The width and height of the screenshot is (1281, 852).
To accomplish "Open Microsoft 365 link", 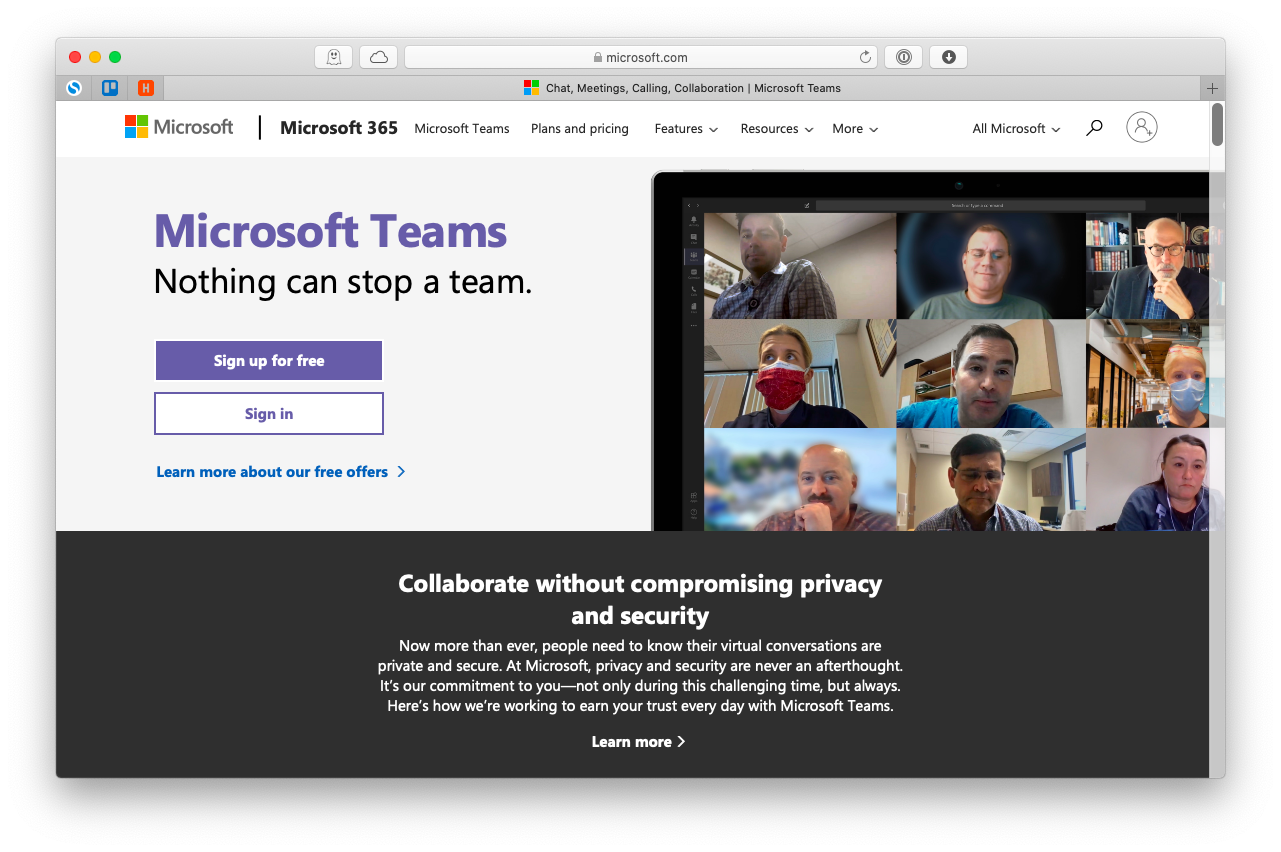I will pyautogui.click(x=339, y=128).
